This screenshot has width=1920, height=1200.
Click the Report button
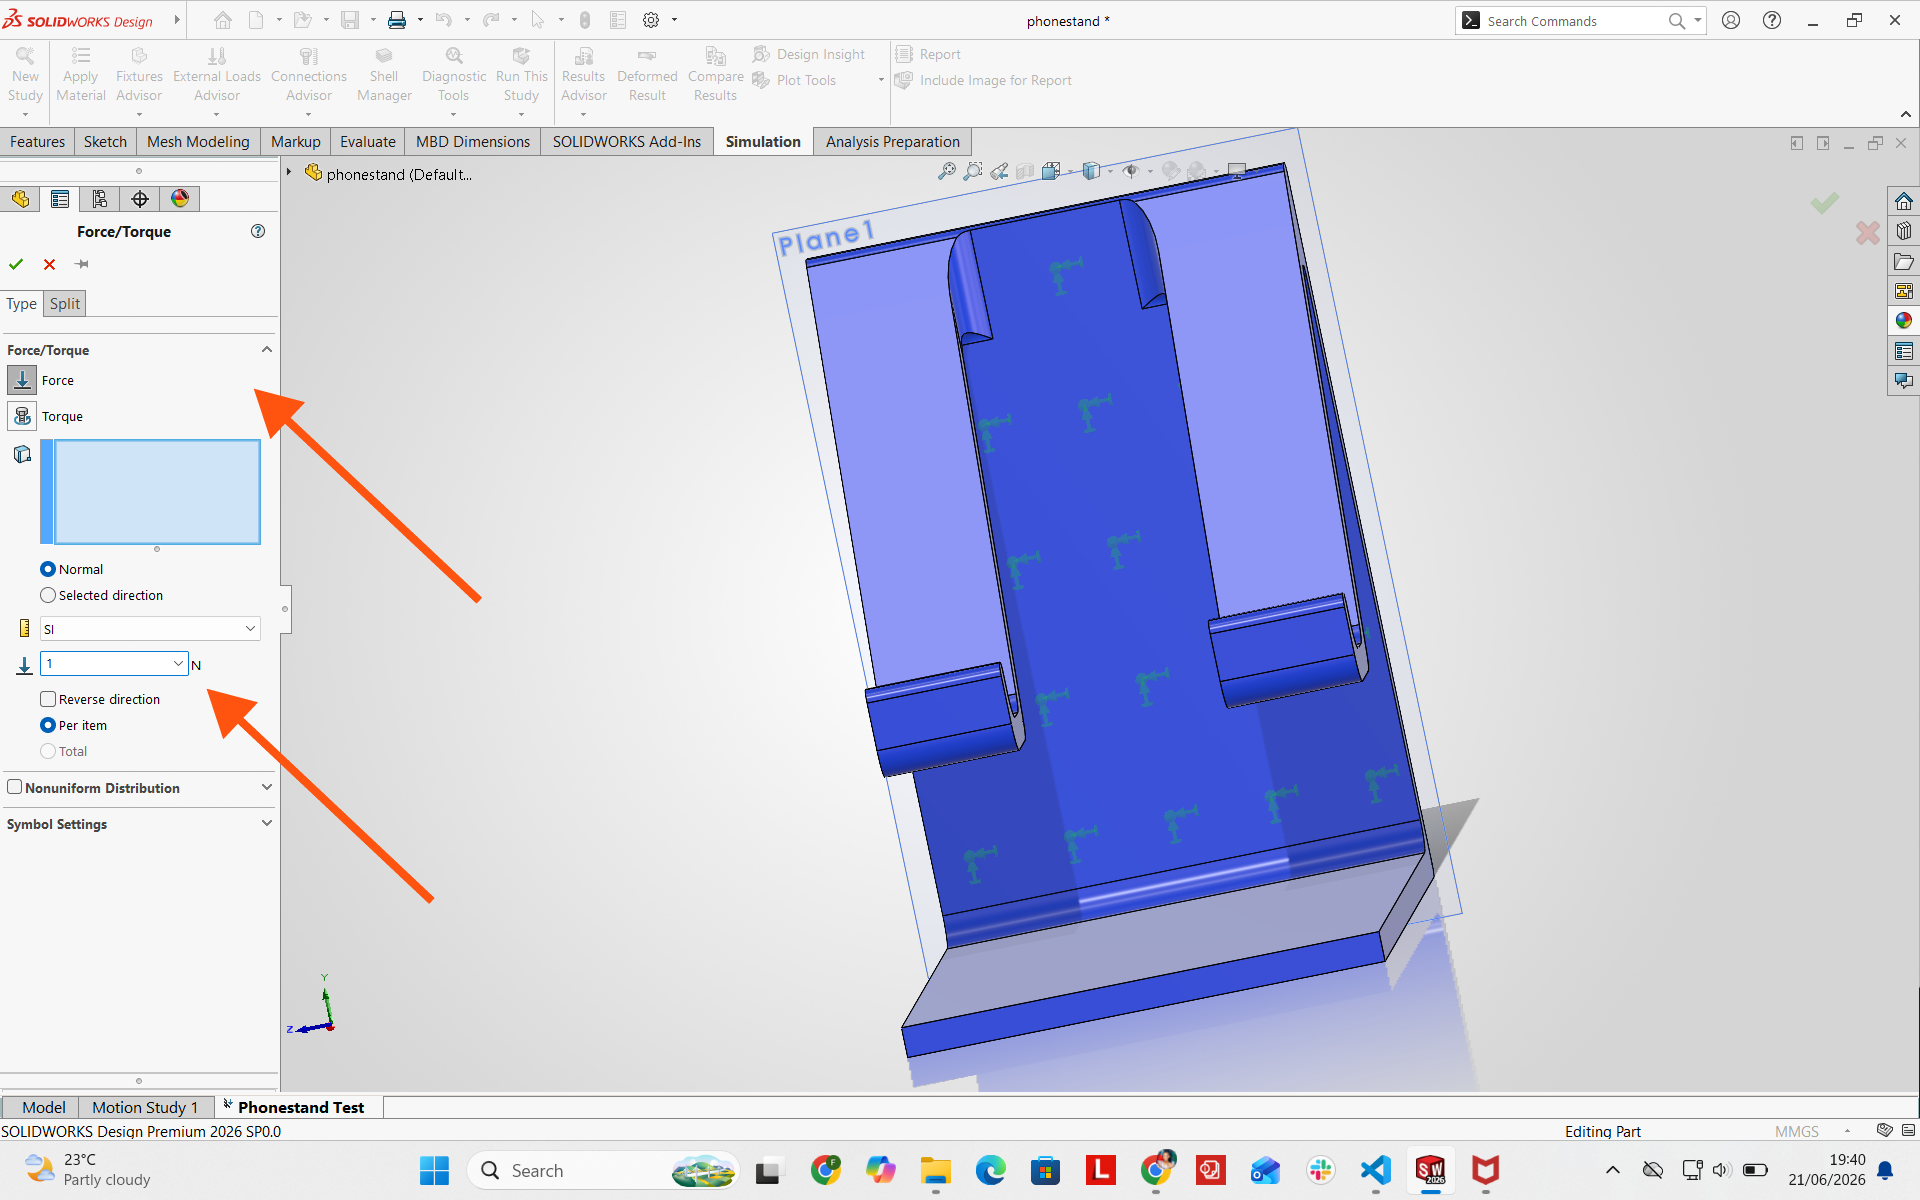pos(928,54)
